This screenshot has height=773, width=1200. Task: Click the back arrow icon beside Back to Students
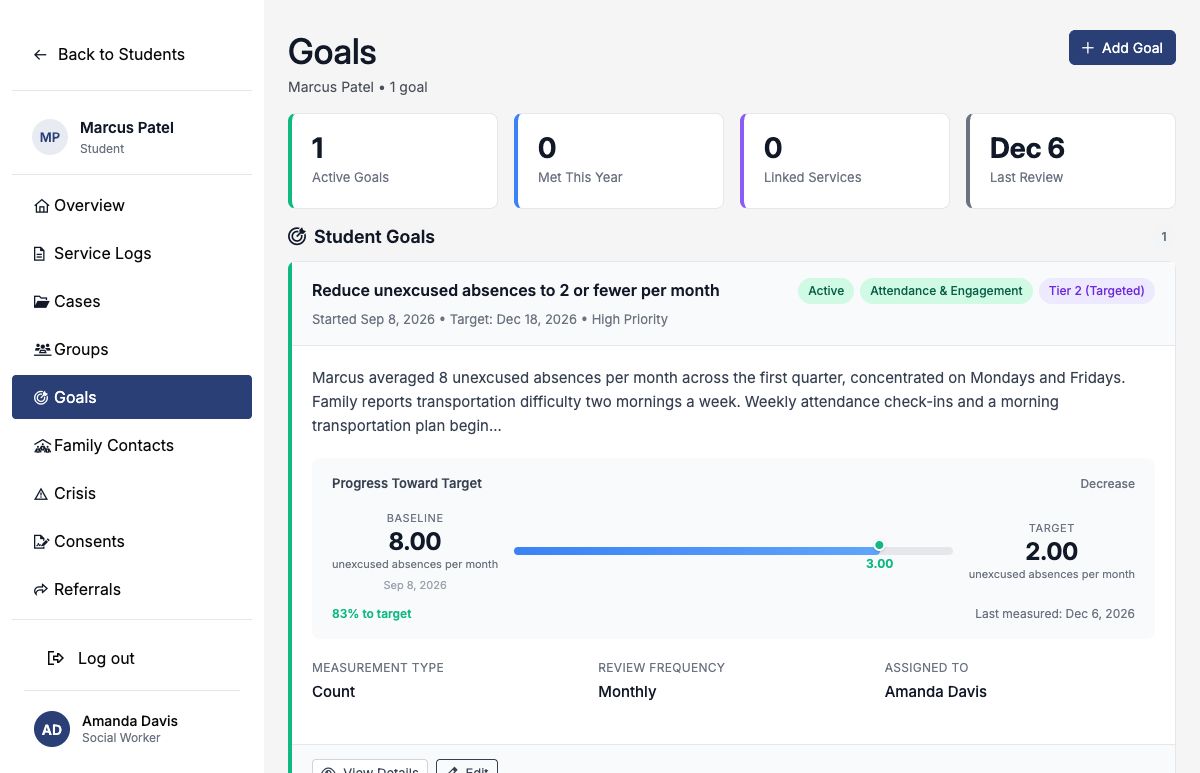click(40, 55)
